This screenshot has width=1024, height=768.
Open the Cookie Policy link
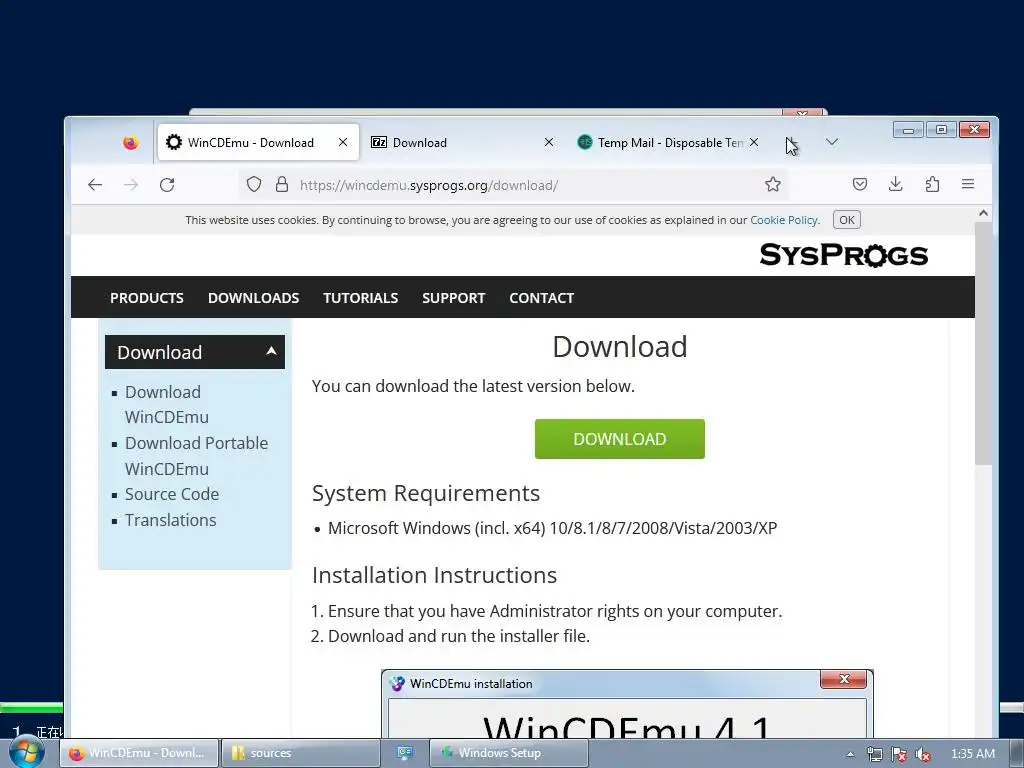[x=784, y=220]
